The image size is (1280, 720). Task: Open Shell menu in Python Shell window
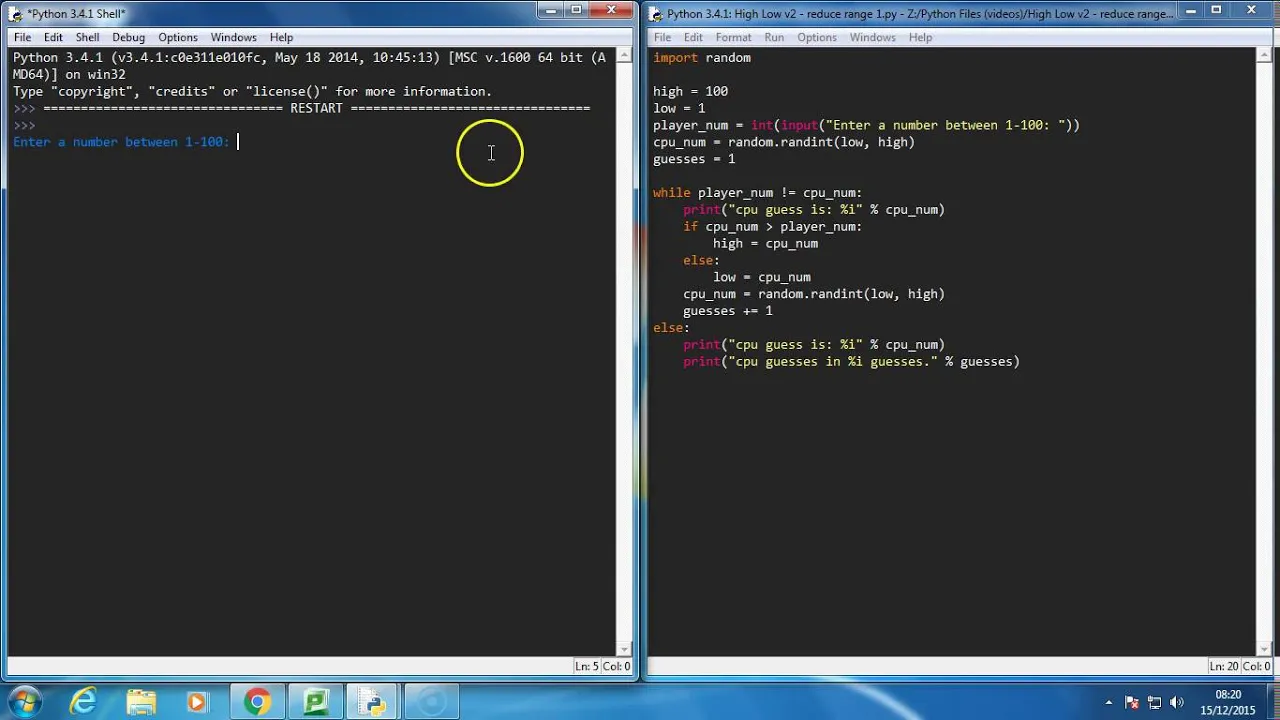(87, 37)
